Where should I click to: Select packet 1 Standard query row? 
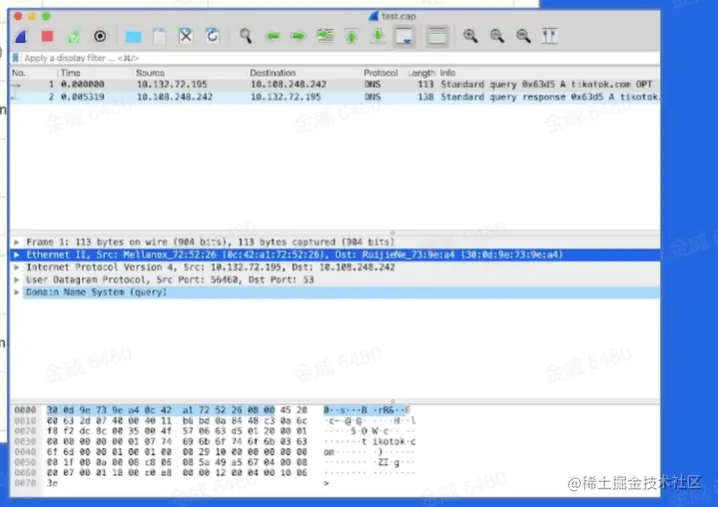tap(335, 84)
